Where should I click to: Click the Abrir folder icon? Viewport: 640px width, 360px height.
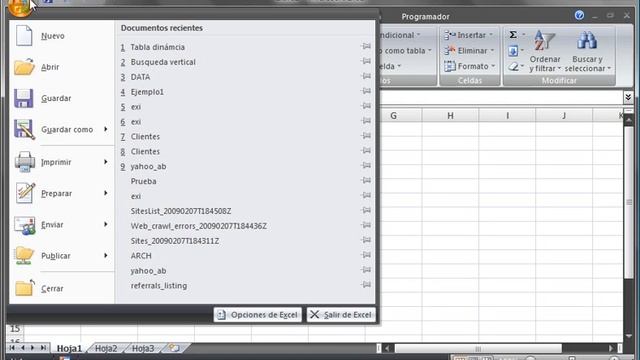[24, 67]
